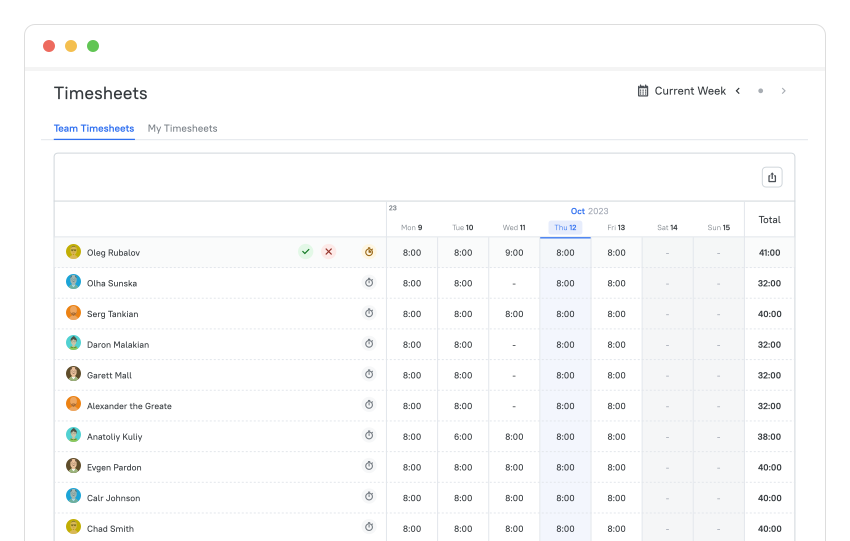Jump to today using the dot button

[761, 91]
